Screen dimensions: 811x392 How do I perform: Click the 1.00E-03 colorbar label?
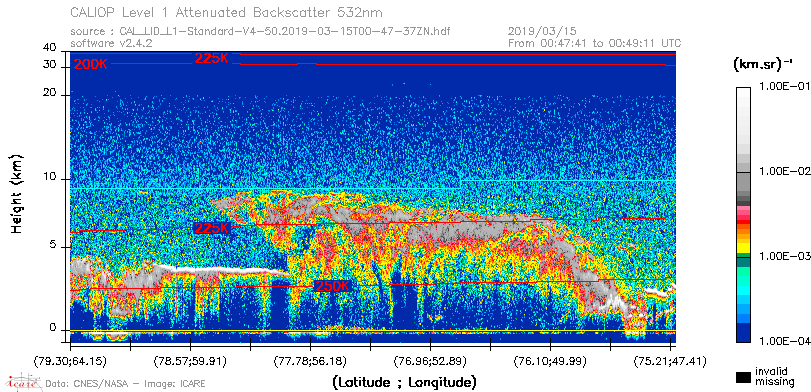[x=783, y=257]
